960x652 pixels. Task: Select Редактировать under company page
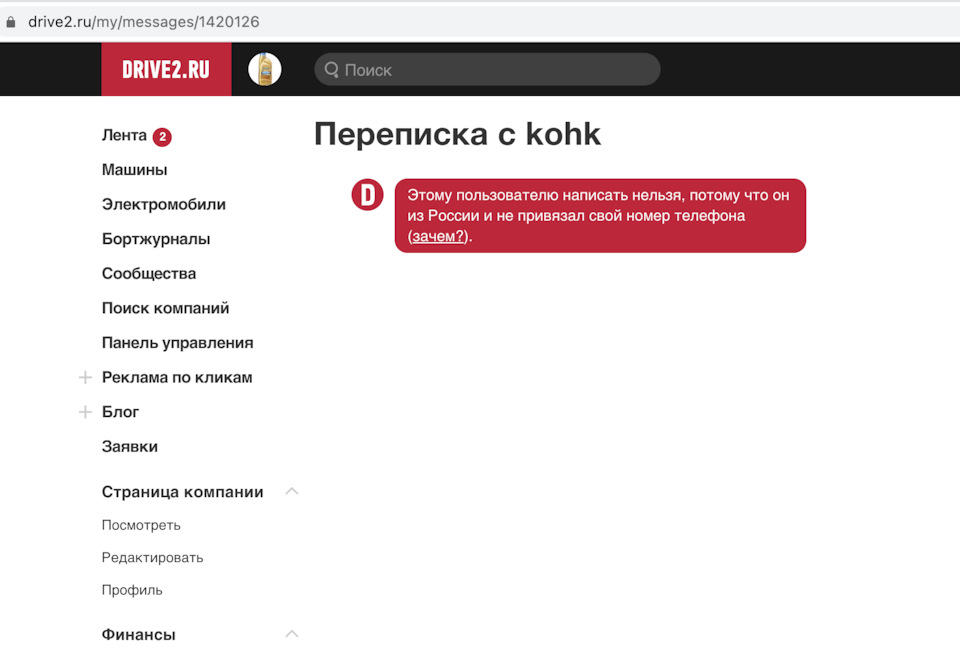tap(152, 558)
